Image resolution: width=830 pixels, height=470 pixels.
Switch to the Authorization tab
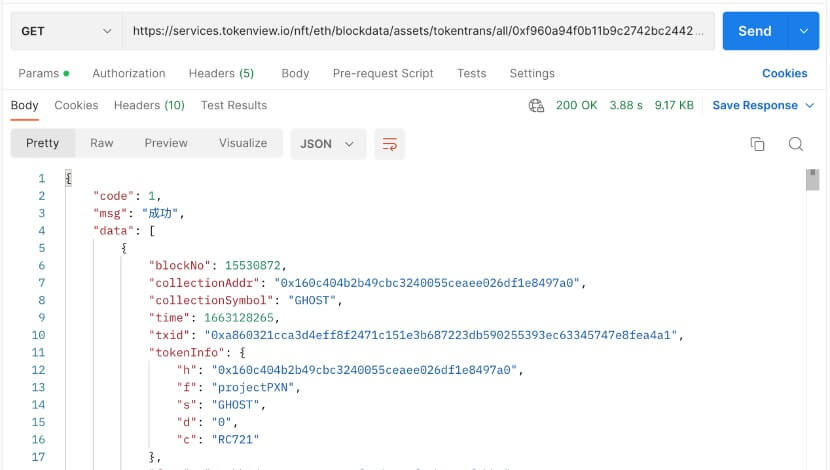(129, 73)
